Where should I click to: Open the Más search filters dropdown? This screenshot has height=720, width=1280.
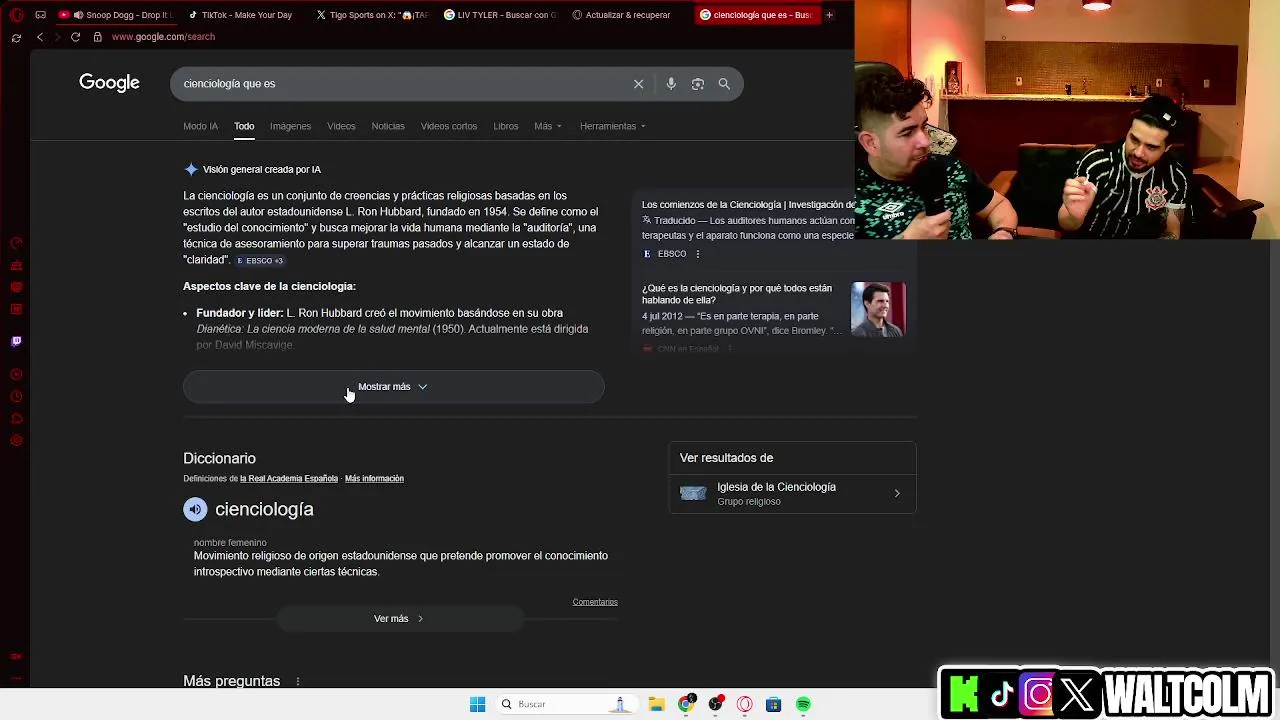[547, 126]
